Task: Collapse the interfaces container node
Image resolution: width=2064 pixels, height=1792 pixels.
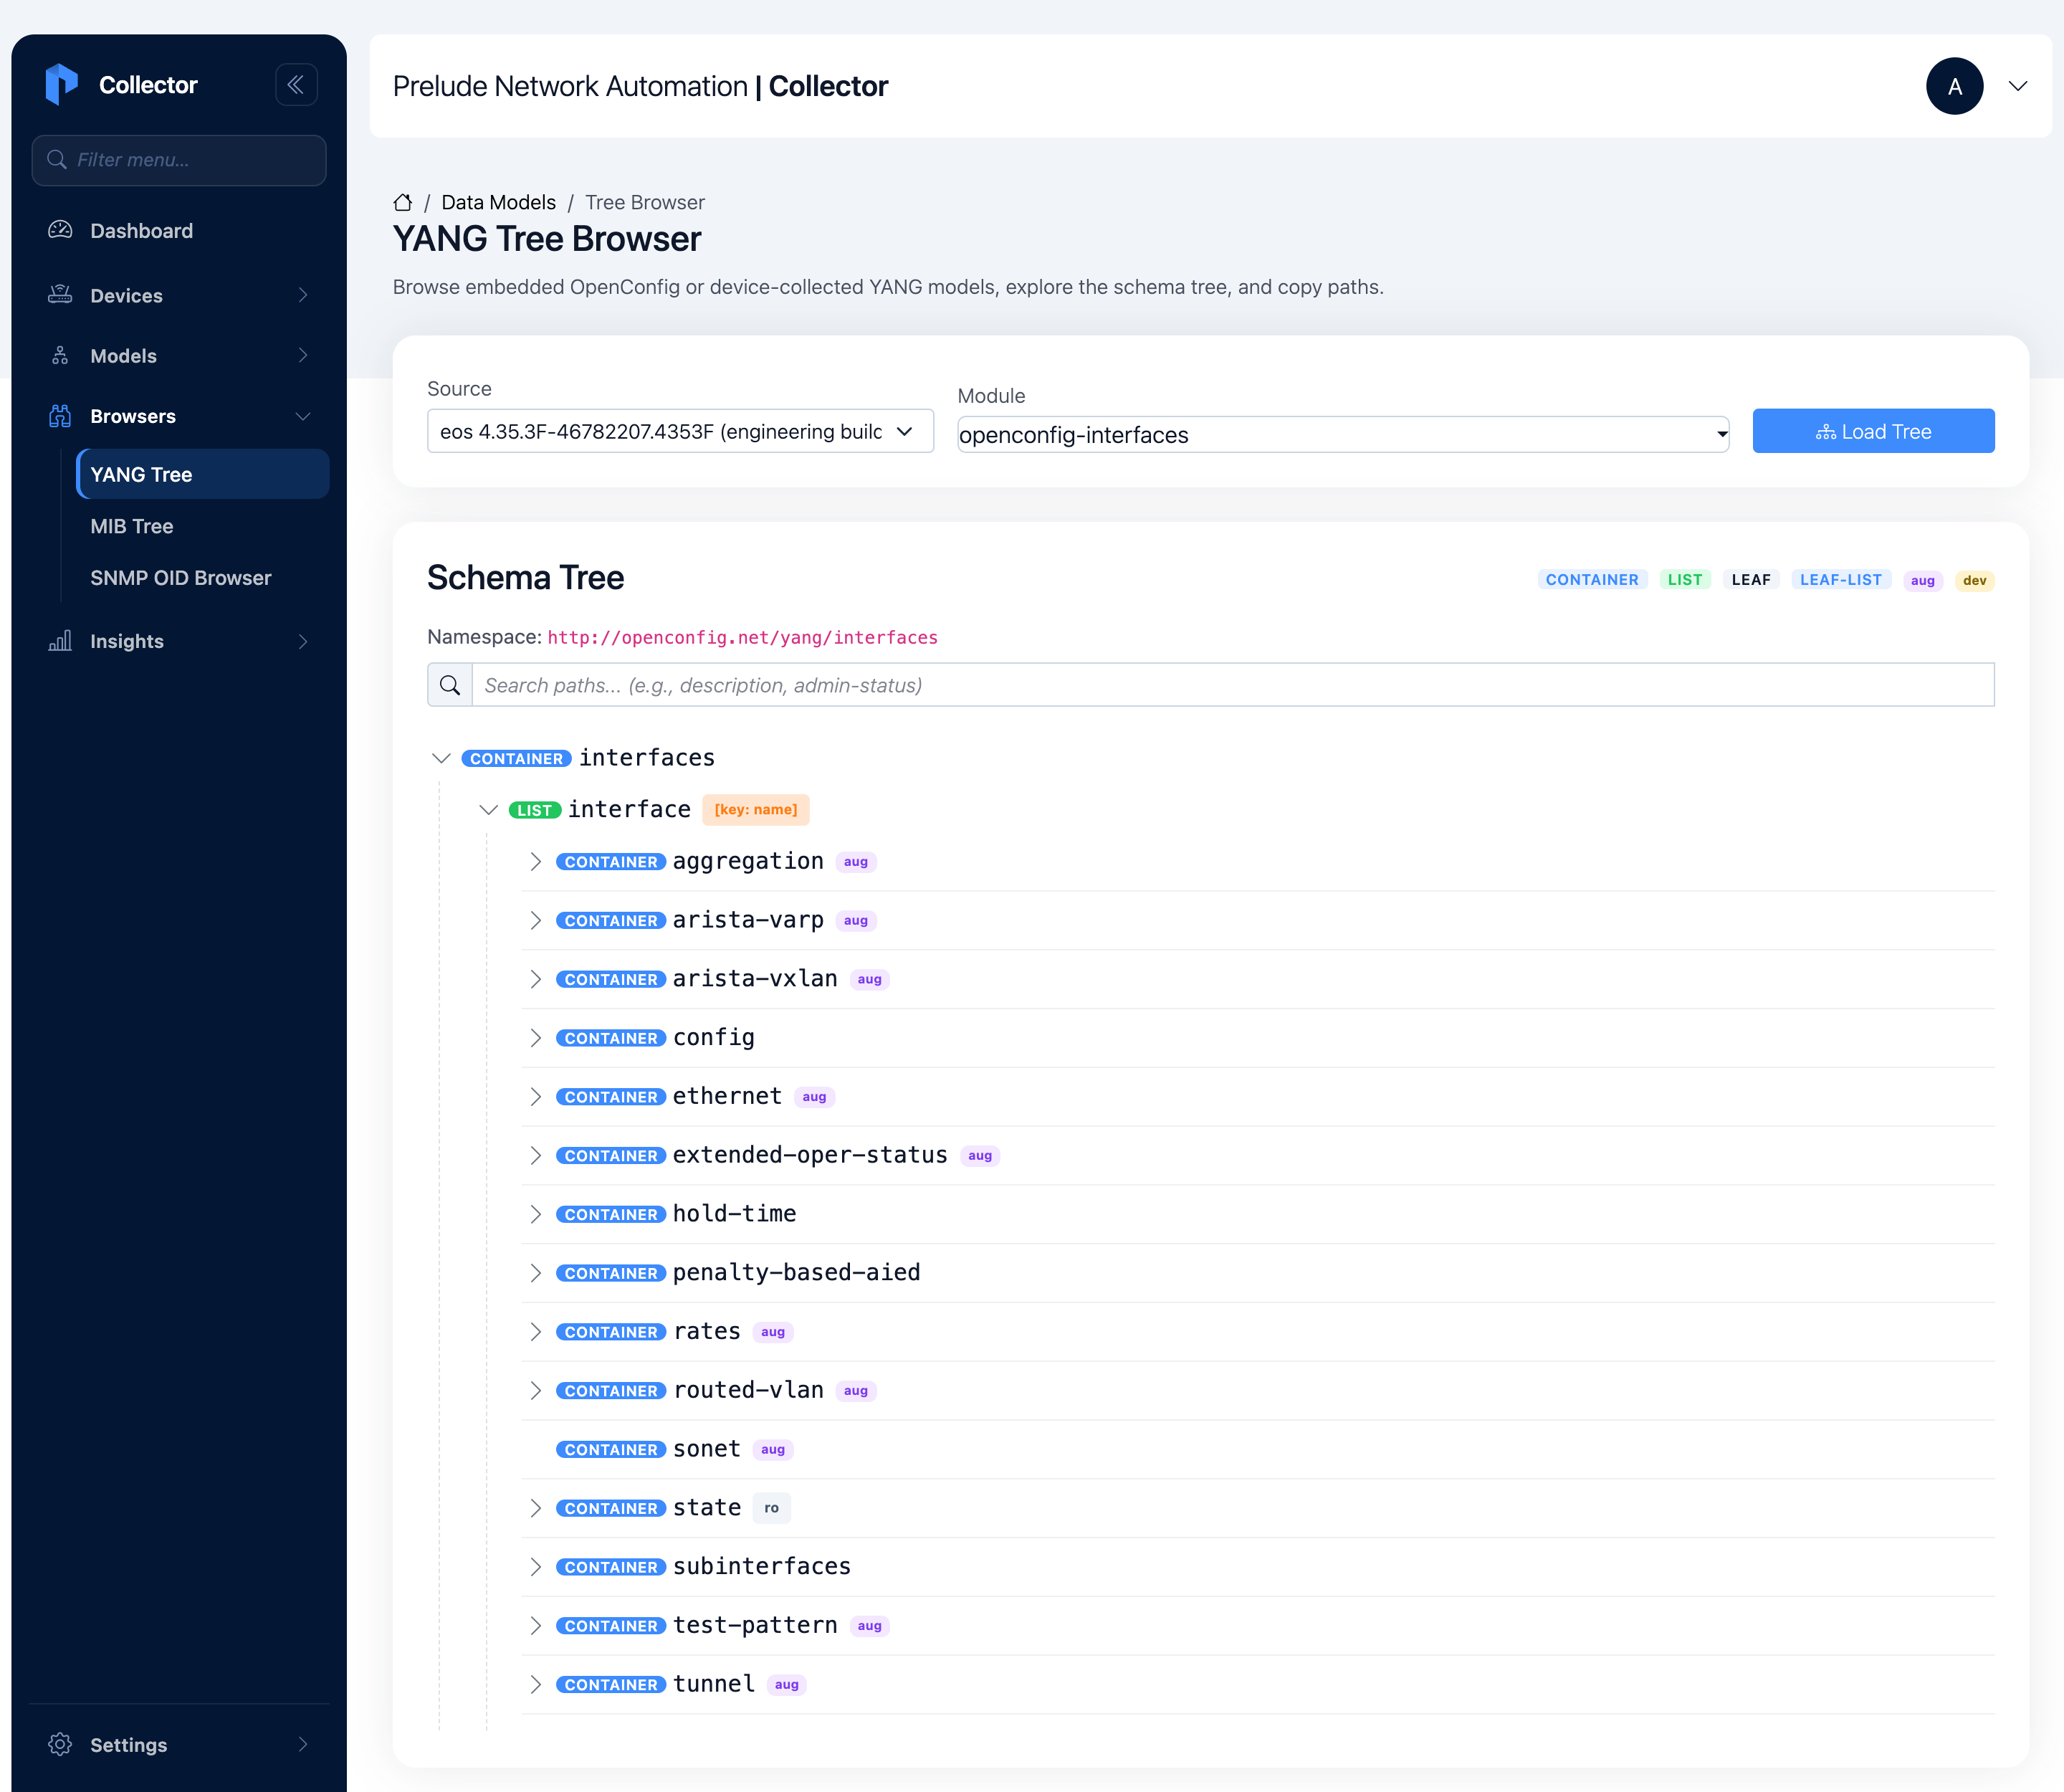Action: click(x=441, y=758)
